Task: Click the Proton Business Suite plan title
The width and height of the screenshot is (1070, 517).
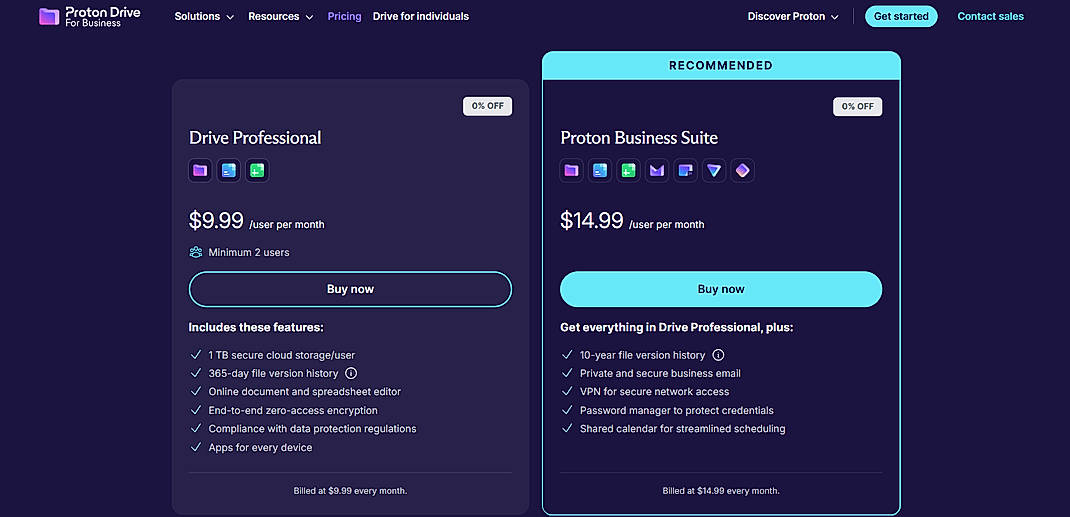Action: click(x=639, y=138)
